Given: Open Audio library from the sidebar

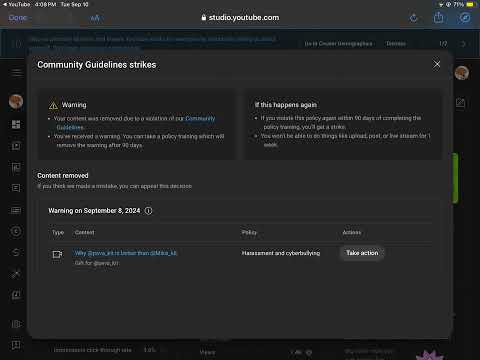Looking at the screenshot, I should [16, 295].
